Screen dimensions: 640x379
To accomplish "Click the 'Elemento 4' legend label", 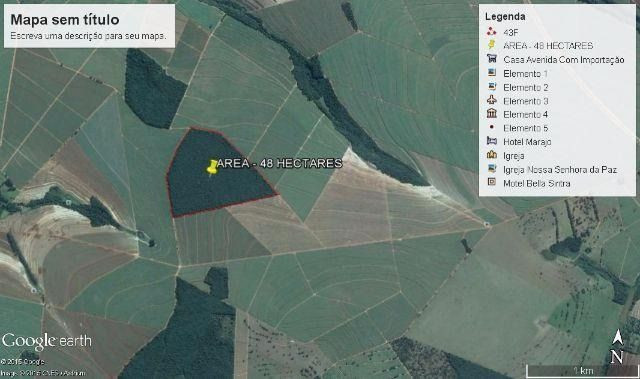I will tap(526, 115).
